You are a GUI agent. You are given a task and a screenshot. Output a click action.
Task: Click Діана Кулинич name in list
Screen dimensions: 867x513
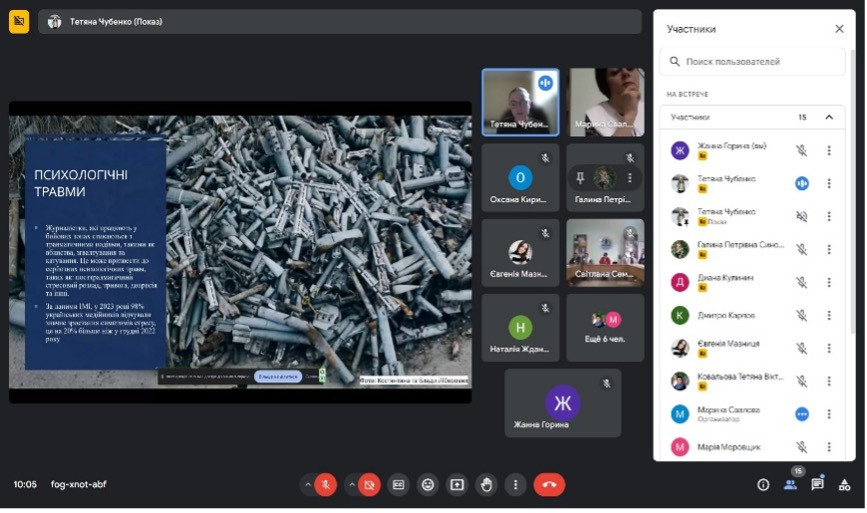tap(725, 278)
